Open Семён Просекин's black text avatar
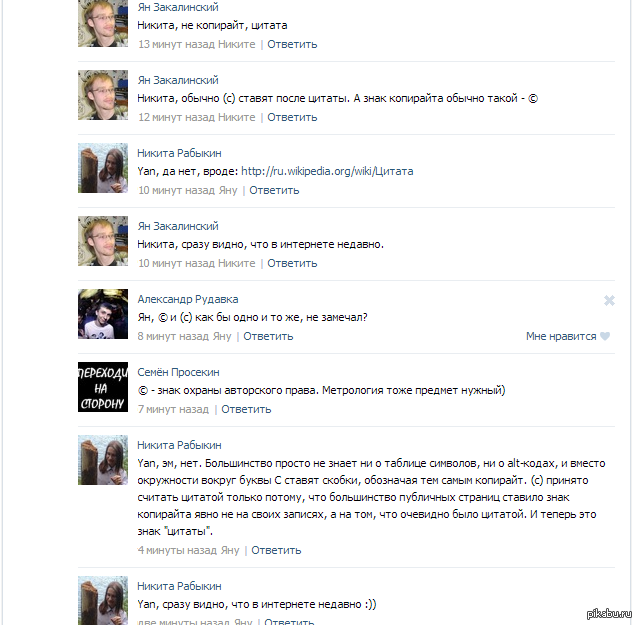This screenshot has width=637, height=625. coord(103,387)
